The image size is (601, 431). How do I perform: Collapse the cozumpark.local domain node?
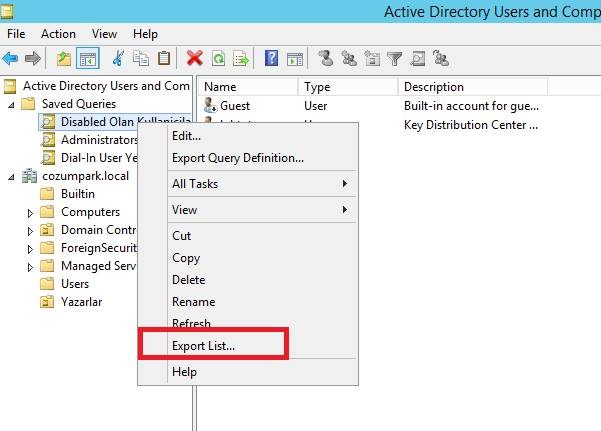[11, 177]
